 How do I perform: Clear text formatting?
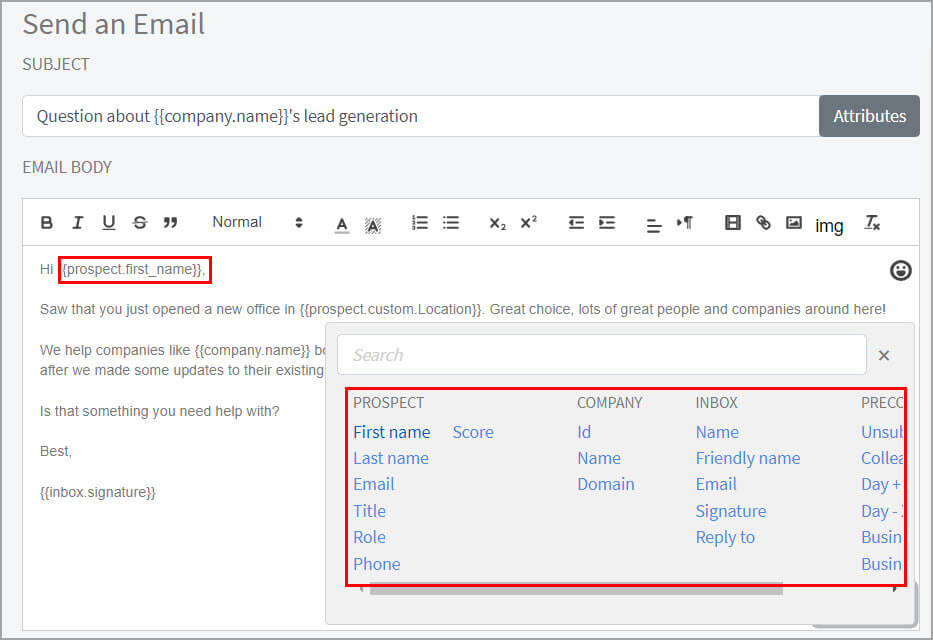[872, 223]
